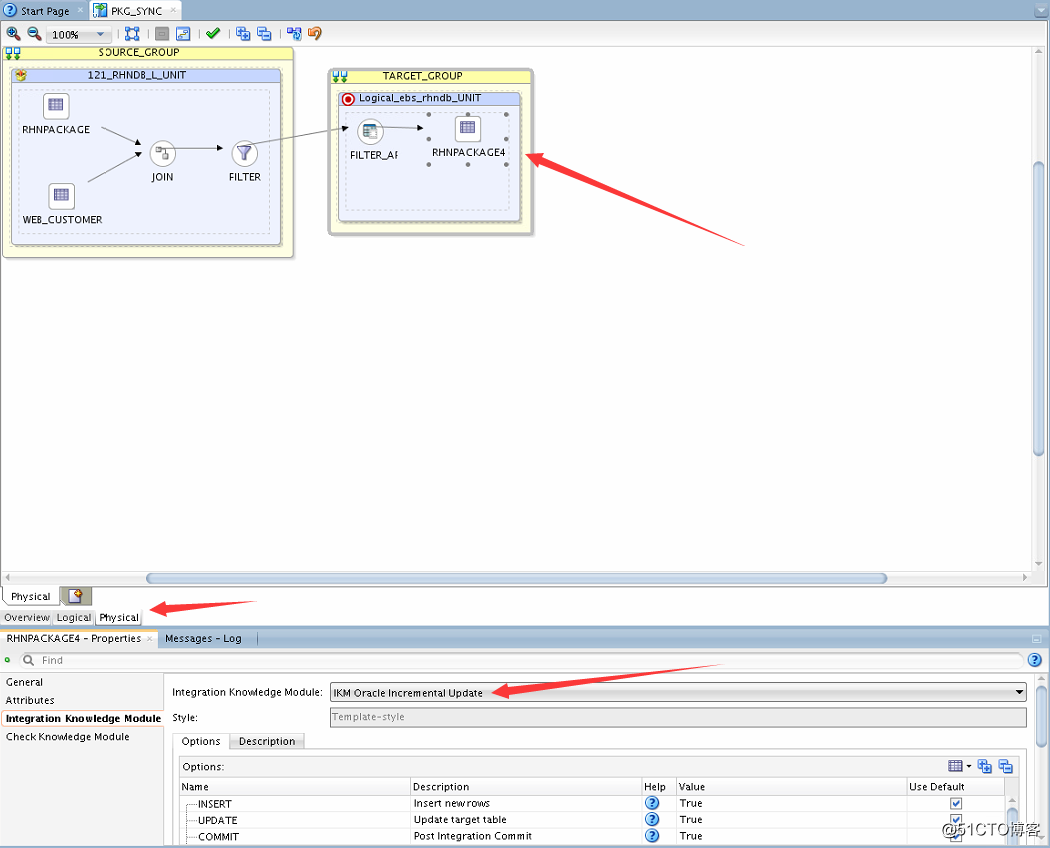Image resolution: width=1050 pixels, height=848 pixels.
Task: Select the upper Physical design tab
Action: tap(30, 596)
